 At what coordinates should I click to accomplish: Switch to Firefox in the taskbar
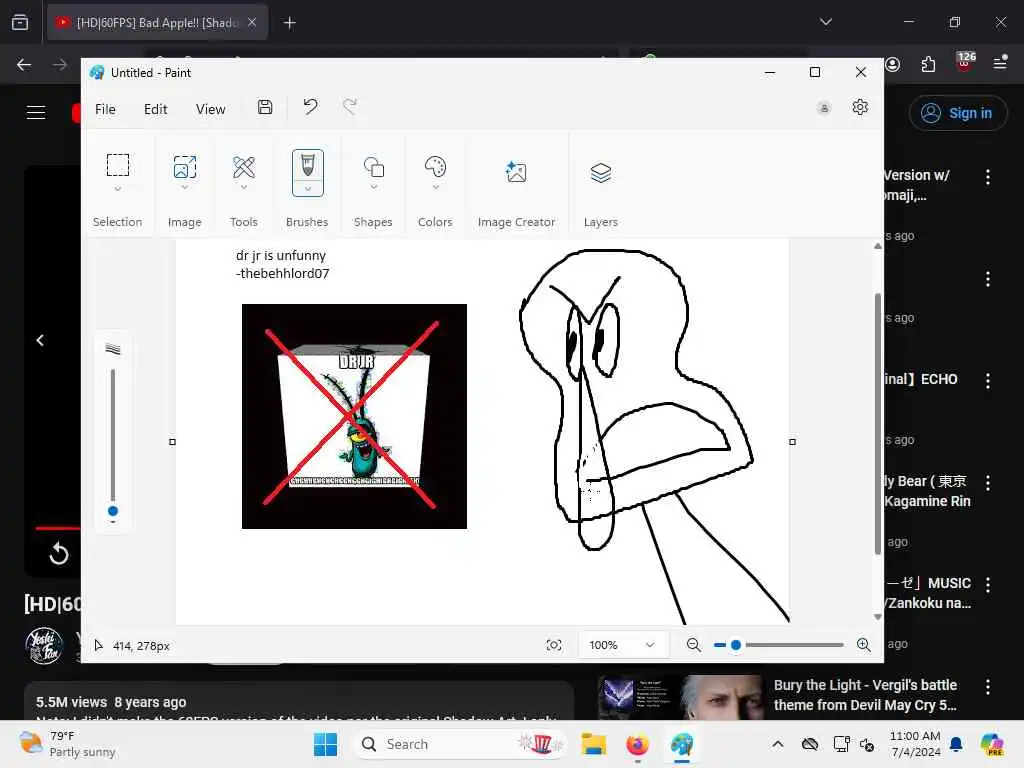(637, 744)
